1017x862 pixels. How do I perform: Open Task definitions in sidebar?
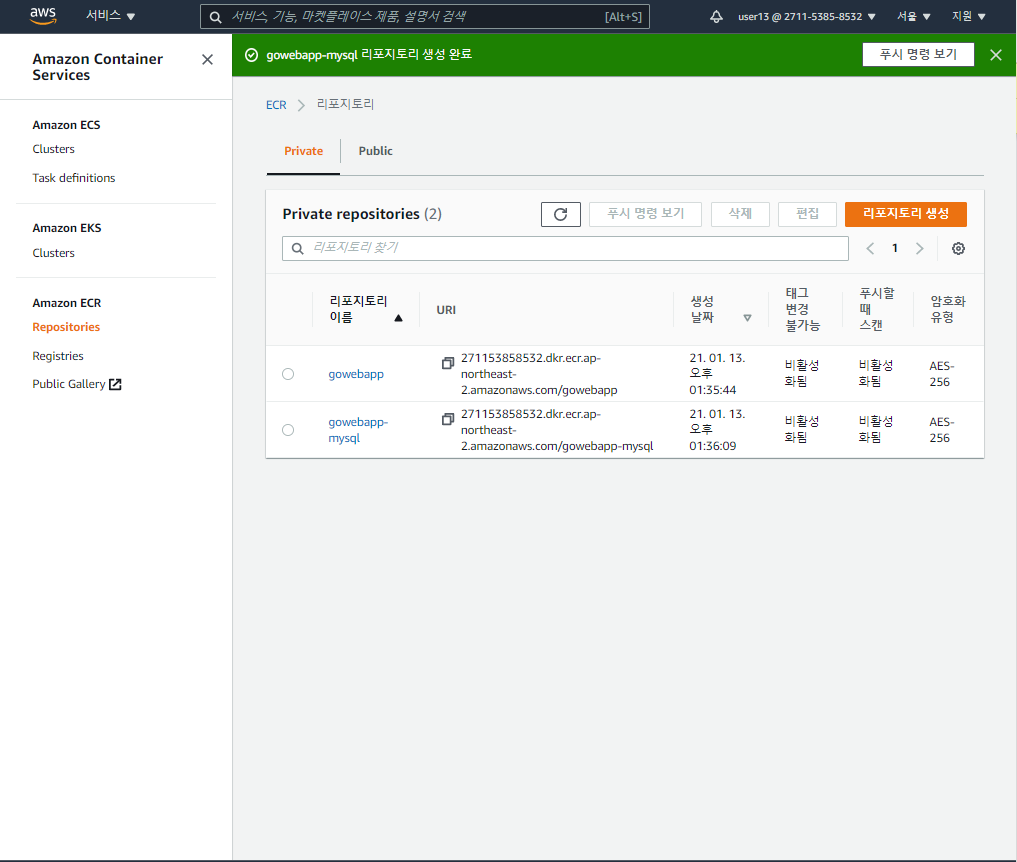tap(74, 178)
